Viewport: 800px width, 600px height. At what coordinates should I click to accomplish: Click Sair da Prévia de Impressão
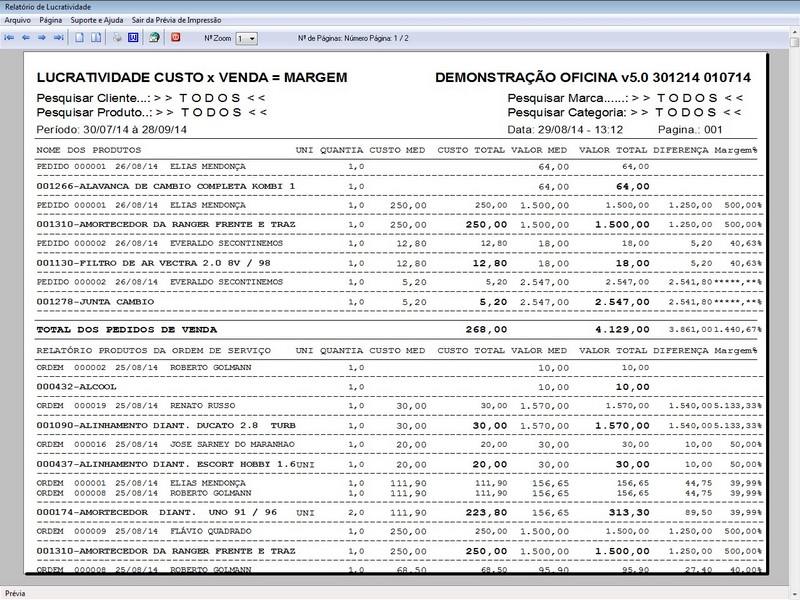(176, 20)
